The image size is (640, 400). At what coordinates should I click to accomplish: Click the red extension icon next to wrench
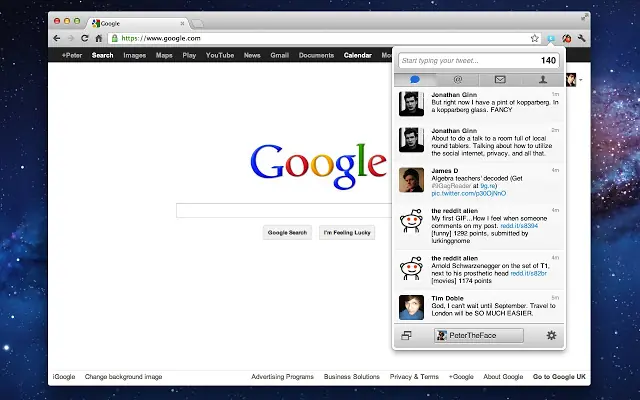click(x=567, y=38)
